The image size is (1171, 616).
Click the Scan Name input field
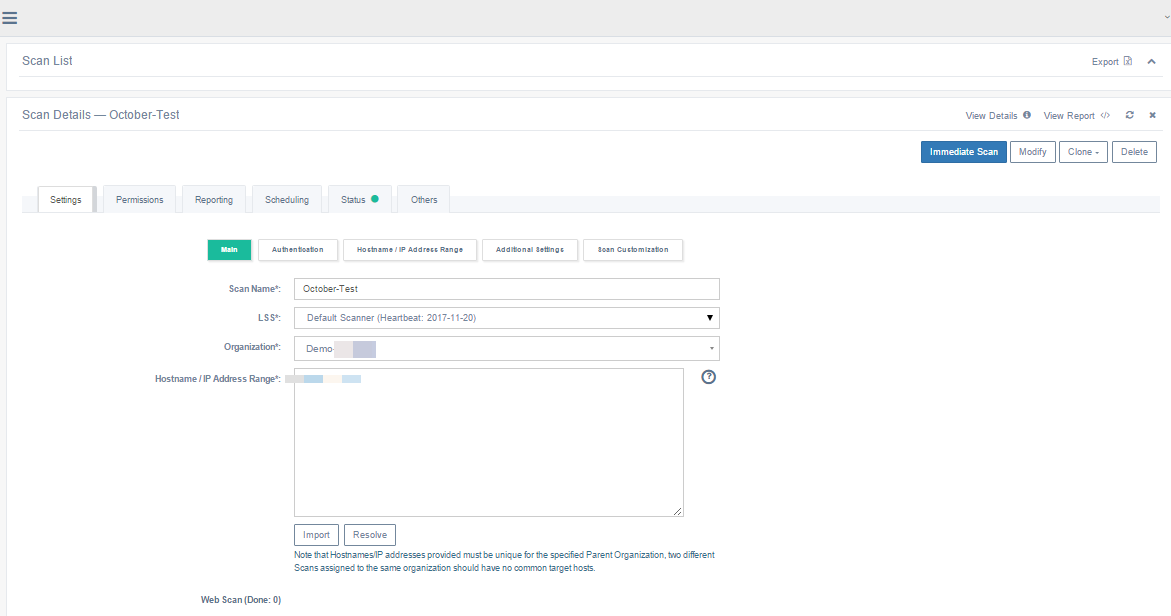click(506, 289)
